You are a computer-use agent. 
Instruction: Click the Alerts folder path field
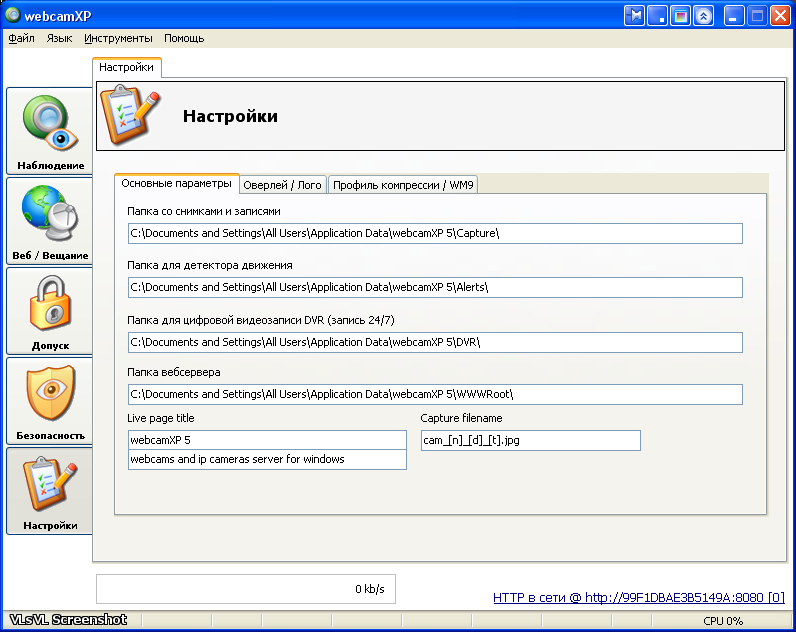tap(435, 287)
